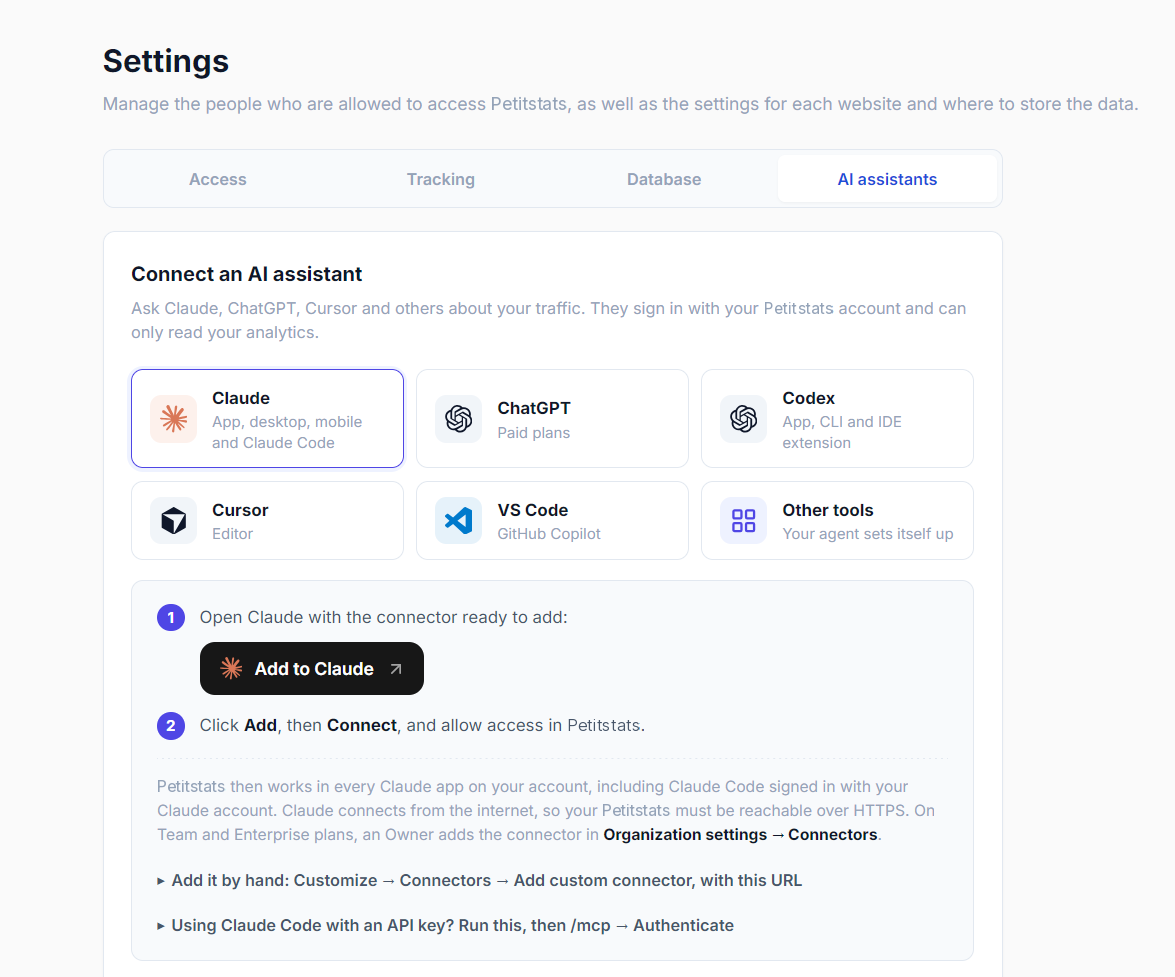
Task: Select the AI assistants tab
Action: 887,179
